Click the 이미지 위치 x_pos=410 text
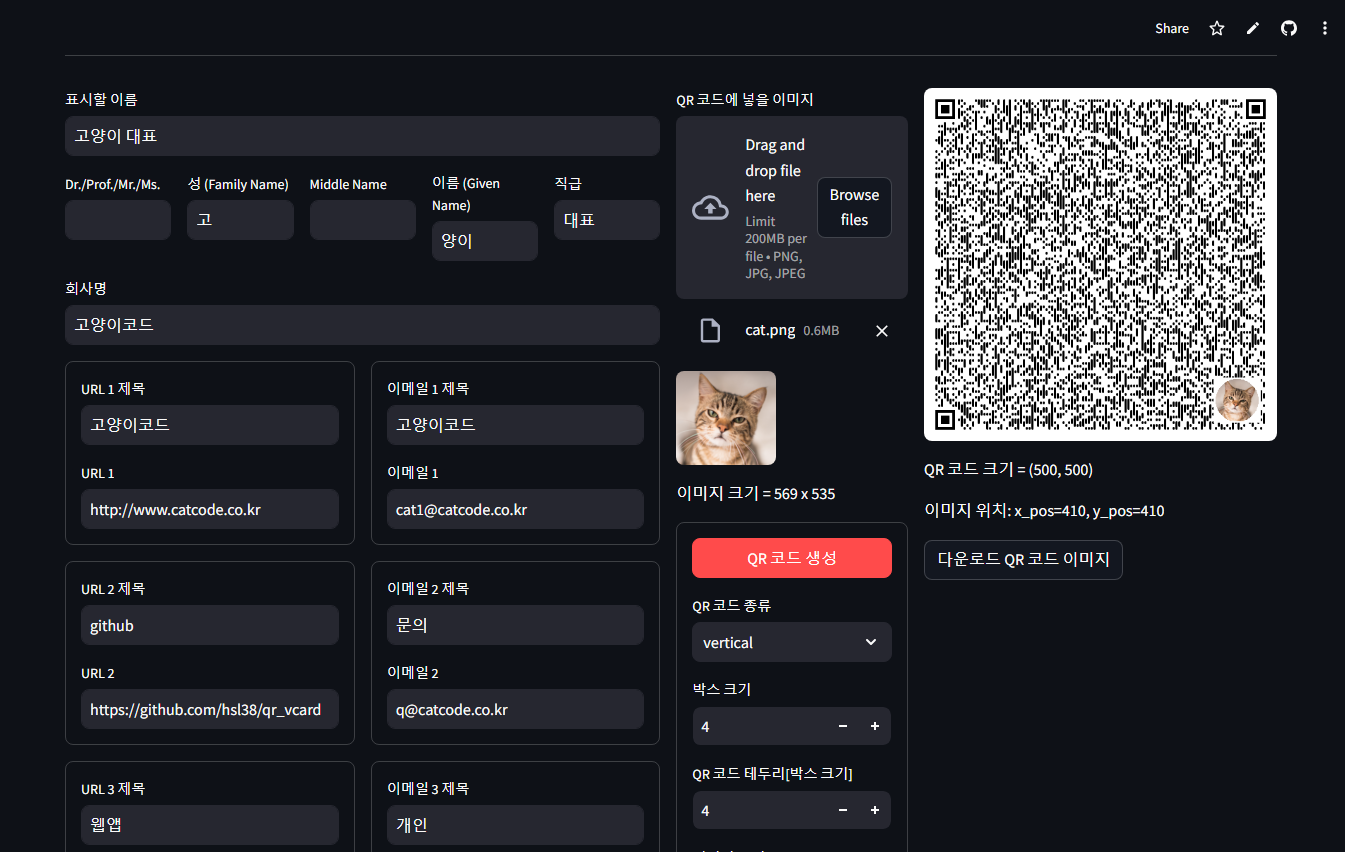 [1044, 510]
